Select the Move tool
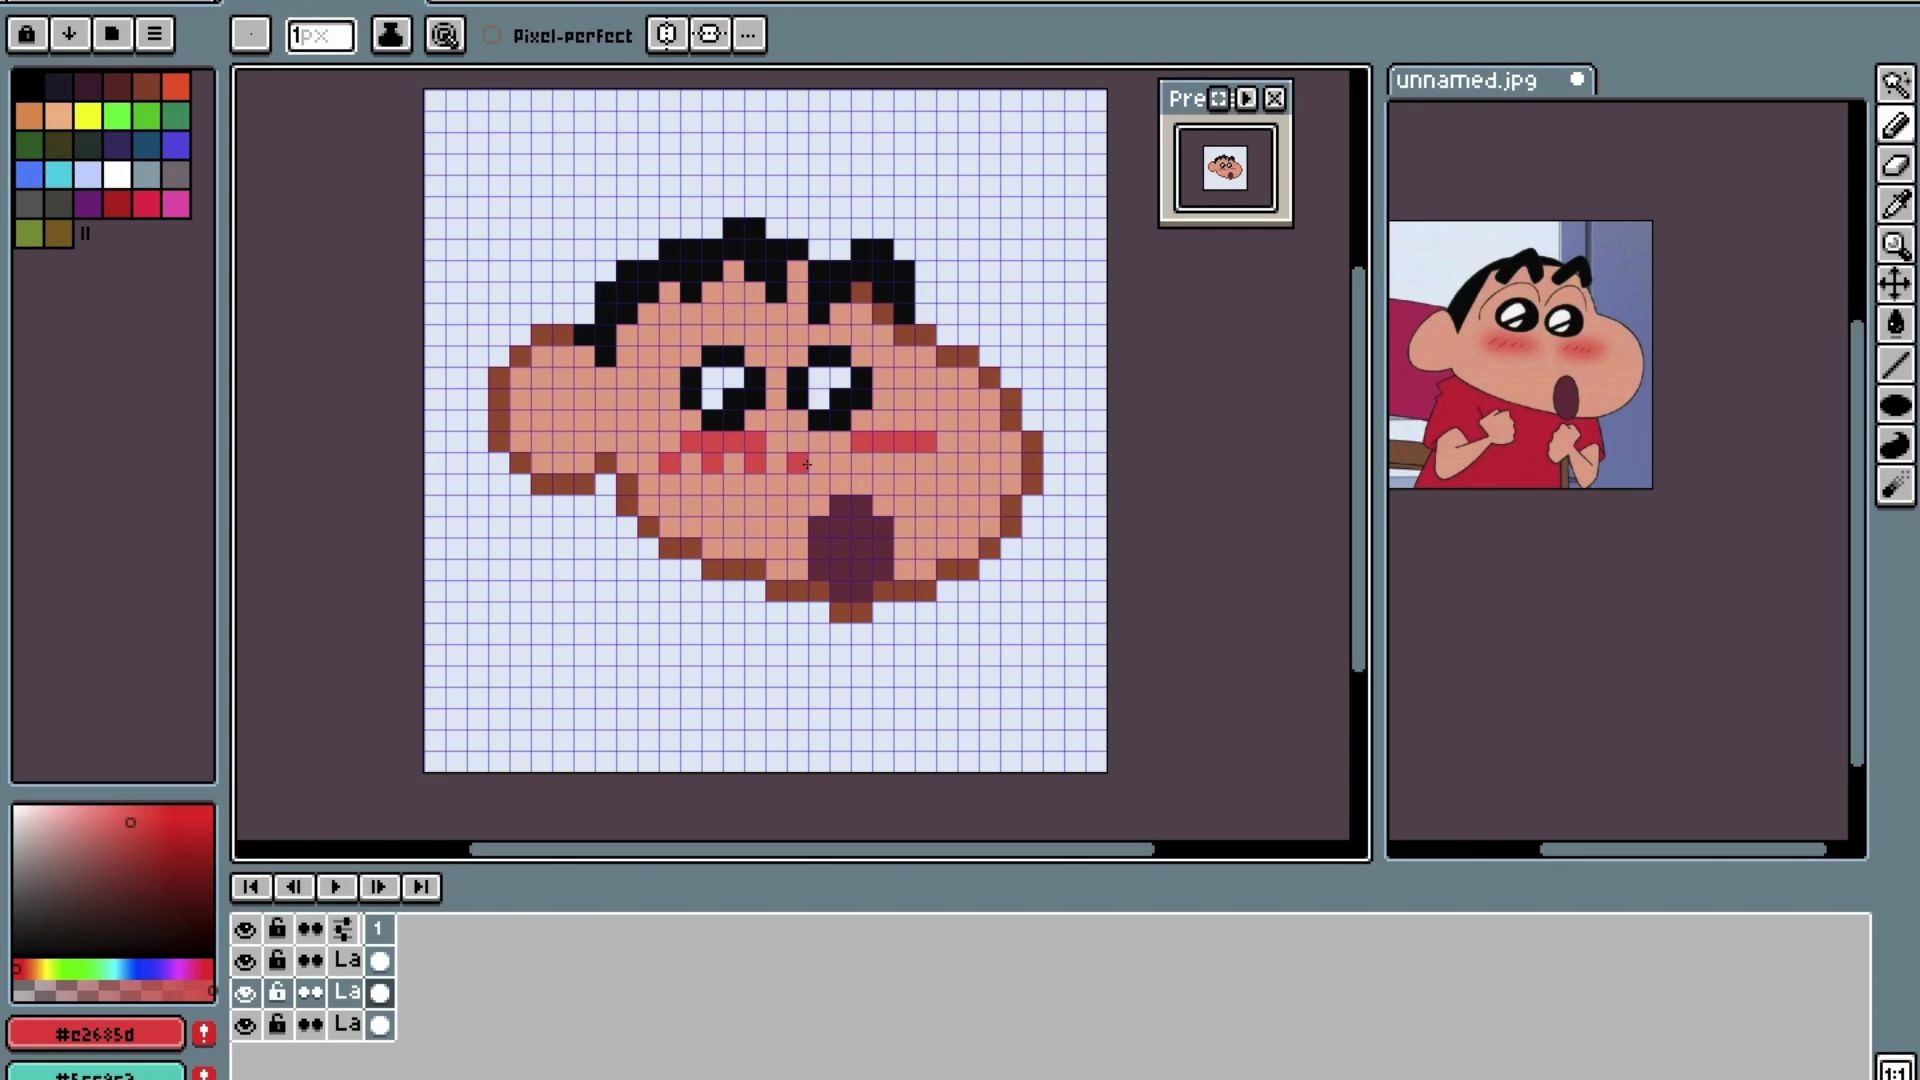Viewport: 1920px width, 1080px height. [1895, 285]
